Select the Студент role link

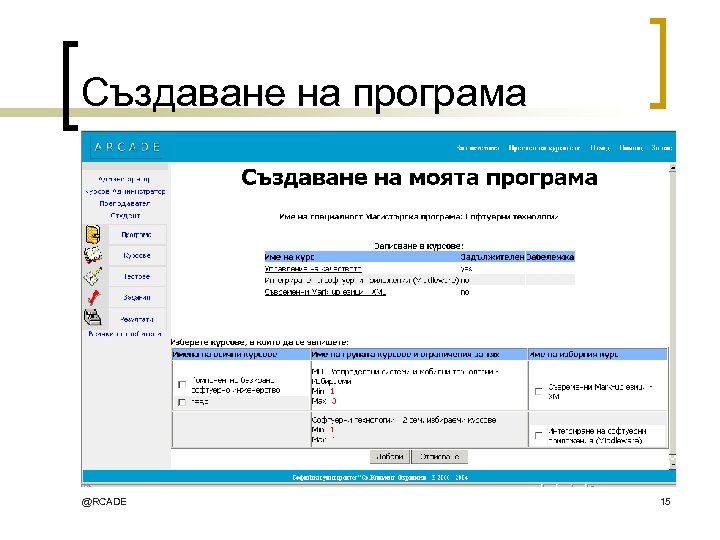[125, 215]
